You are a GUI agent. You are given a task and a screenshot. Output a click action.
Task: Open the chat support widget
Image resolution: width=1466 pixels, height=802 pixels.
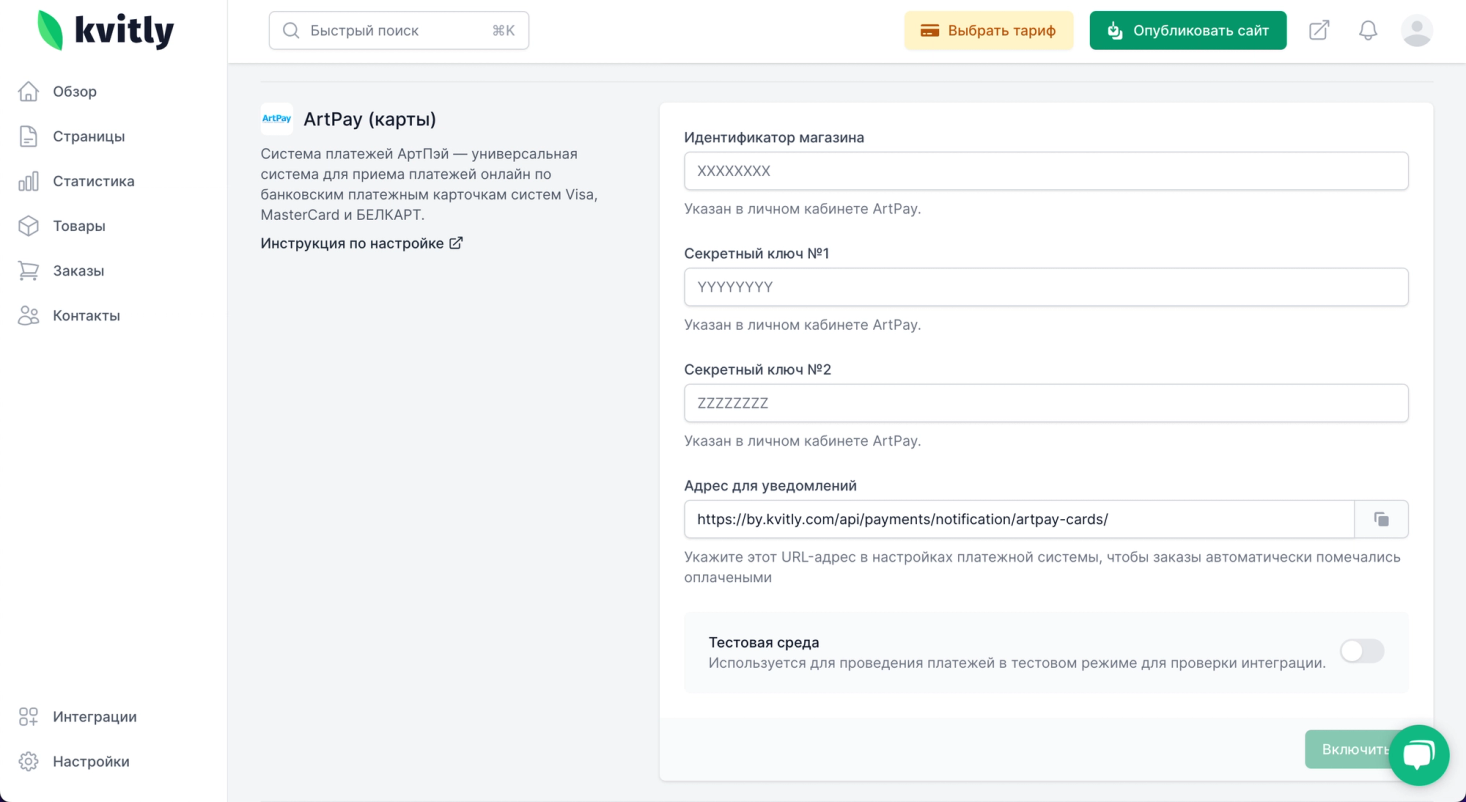[1419, 756]
